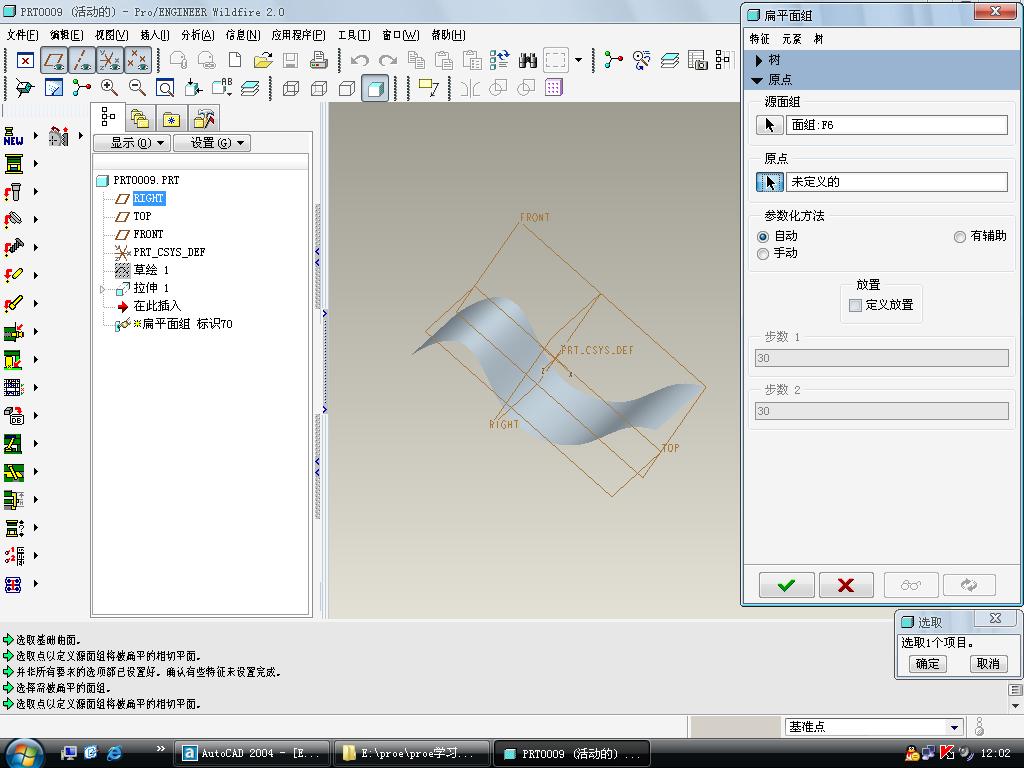Click the 面组:F6 field

(897, 125)
